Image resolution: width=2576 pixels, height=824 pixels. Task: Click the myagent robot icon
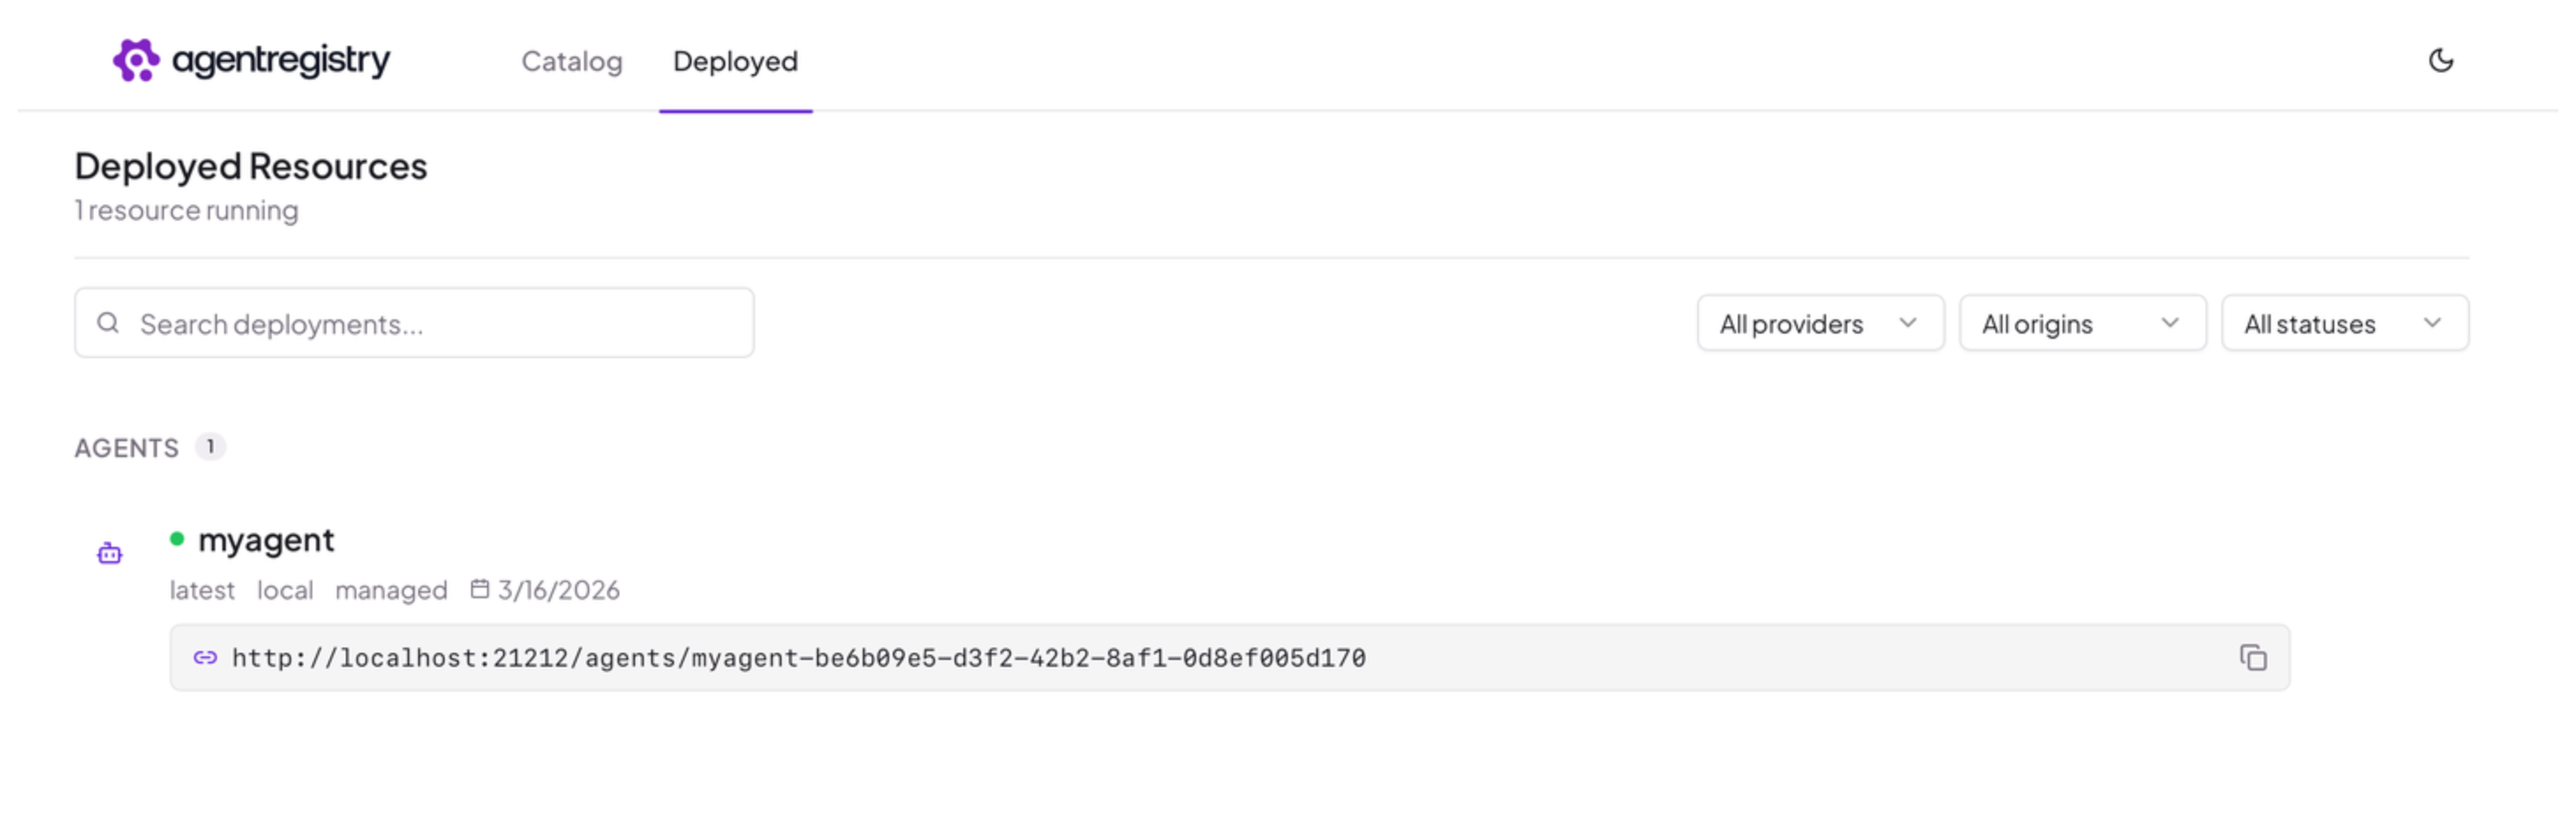pos(109,553)
